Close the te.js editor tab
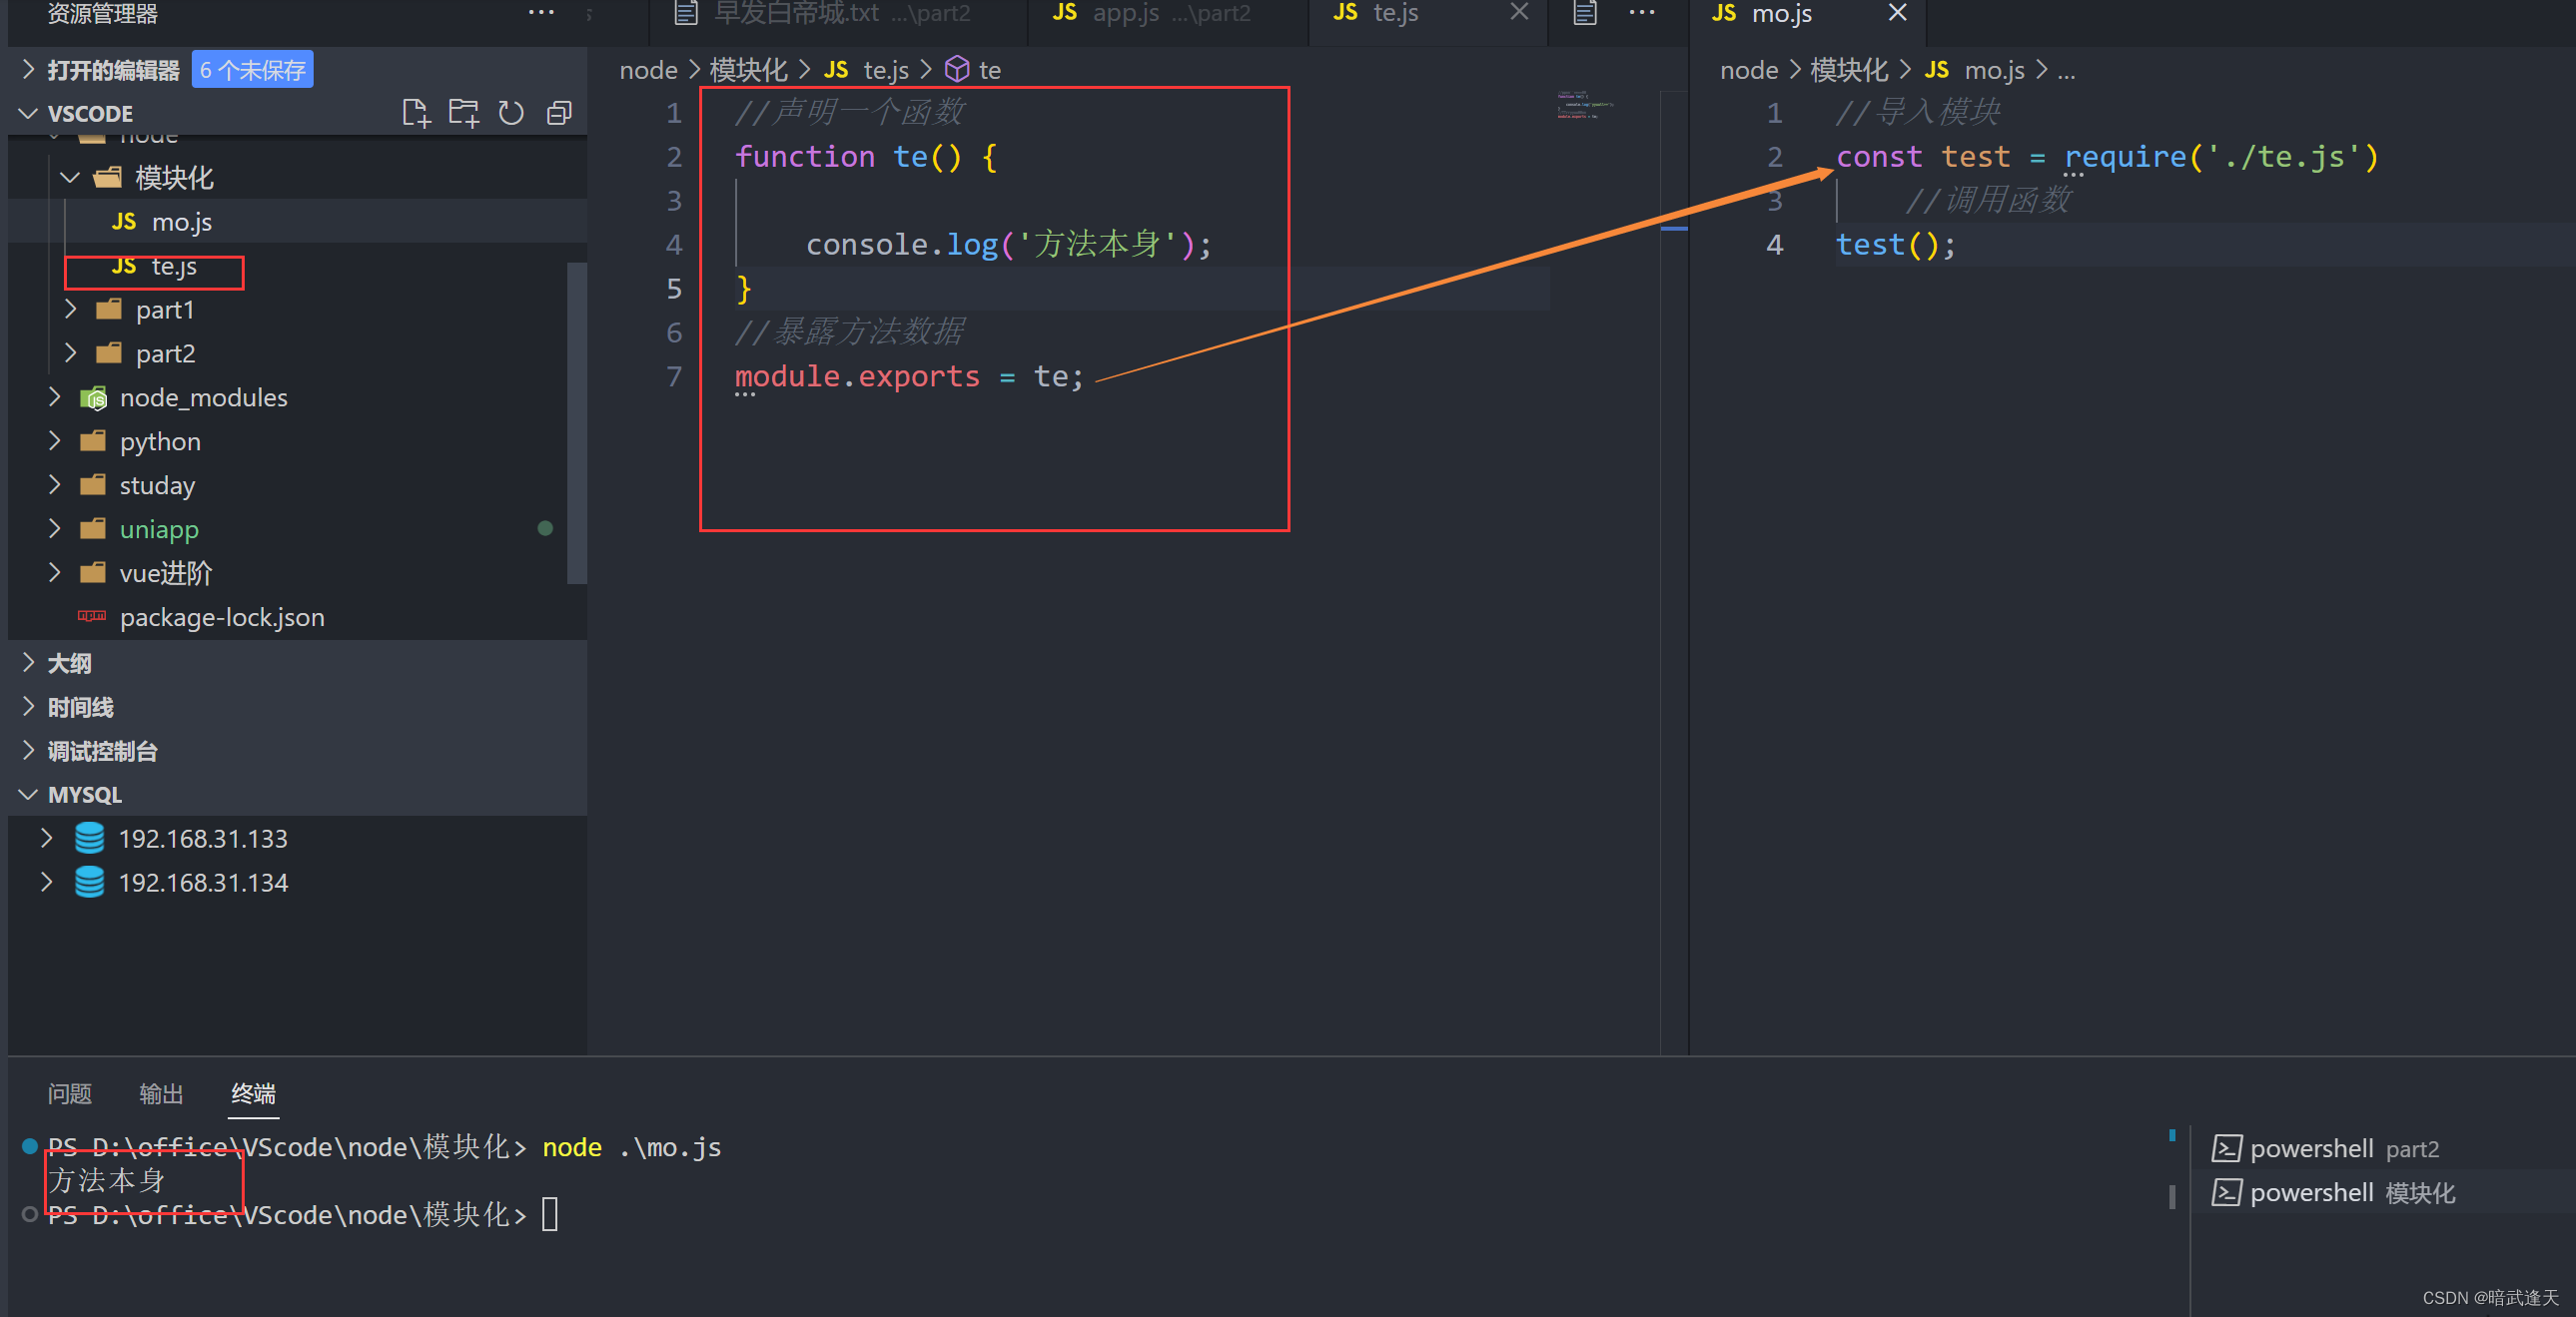The width and height of the screenshot is (2576, 1317). tap(1519, 12)
